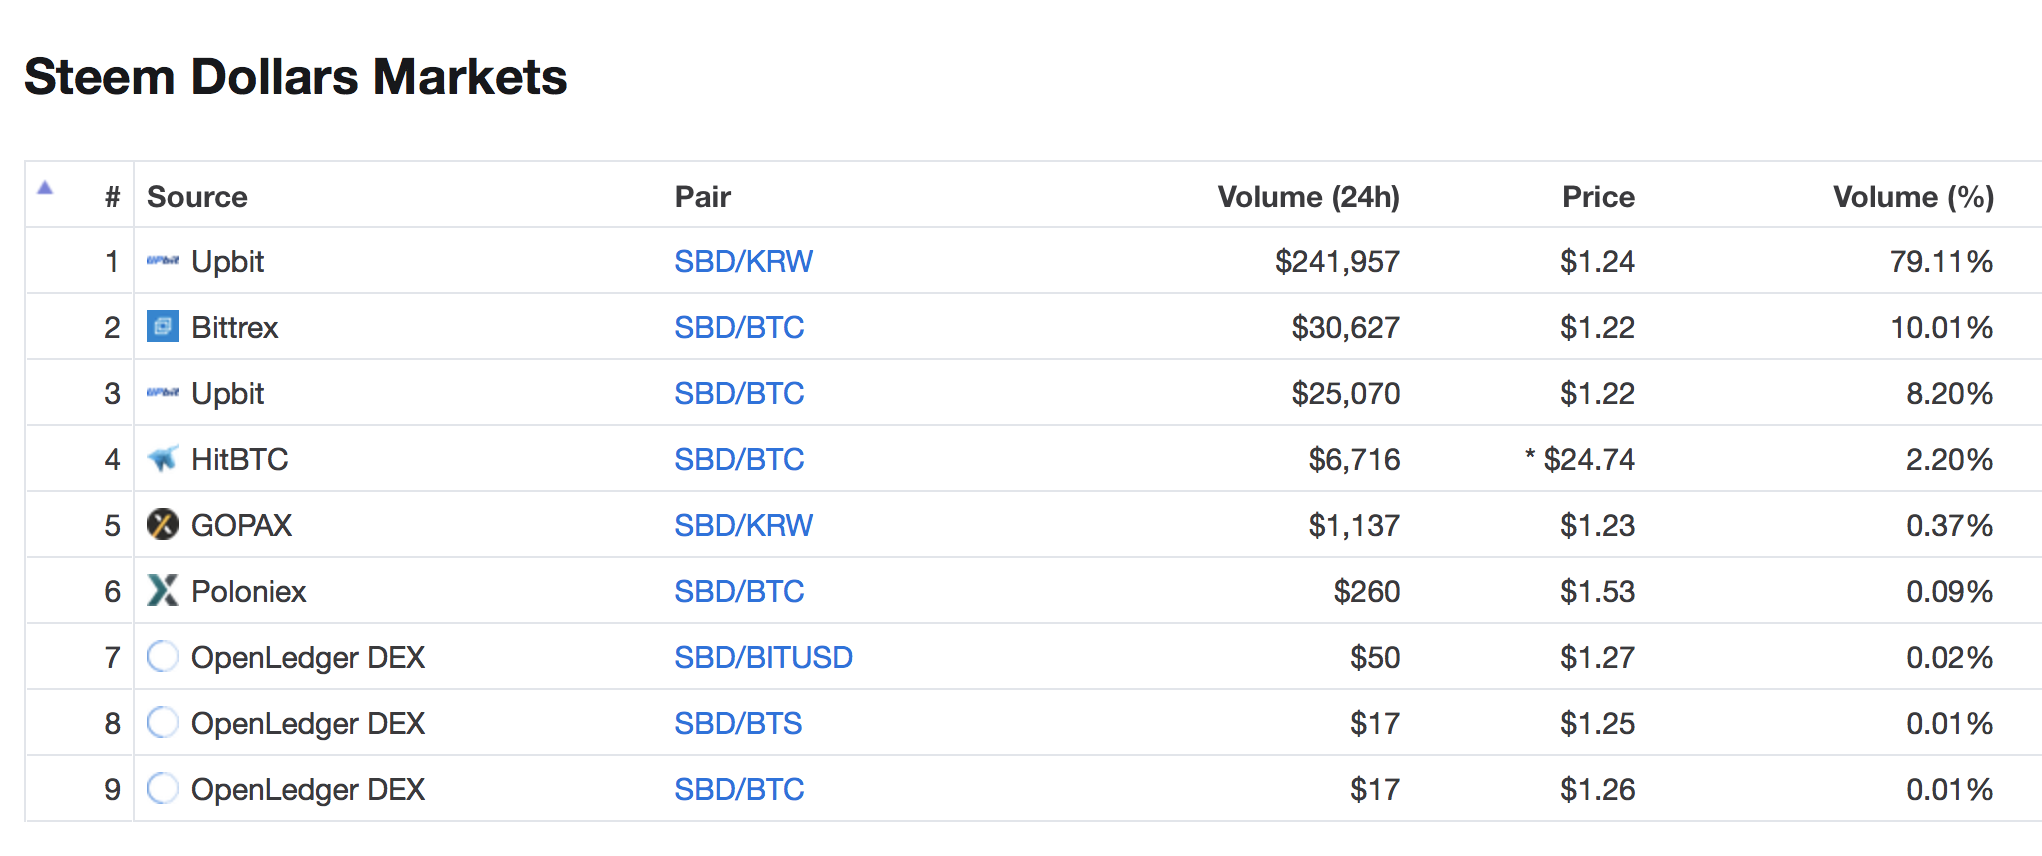Select OpenLedger DEX name in row 9
Image resolution: width=2042 pixels, height=856 pixels.
tap(308, 789)
